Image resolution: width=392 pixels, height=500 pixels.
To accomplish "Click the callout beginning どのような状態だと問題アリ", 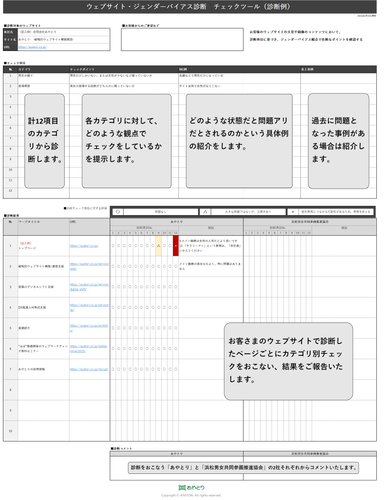I will pyautogui.click(x=239, y=141).
